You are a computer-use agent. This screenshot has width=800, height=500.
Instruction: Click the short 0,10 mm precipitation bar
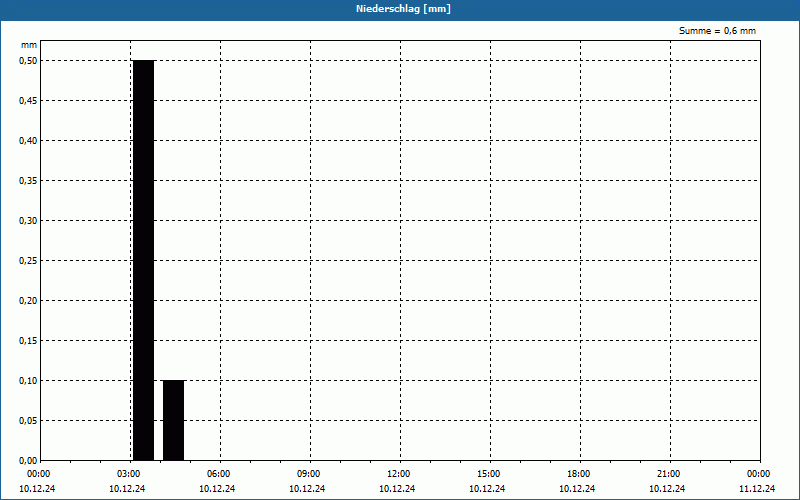[173, 420]
